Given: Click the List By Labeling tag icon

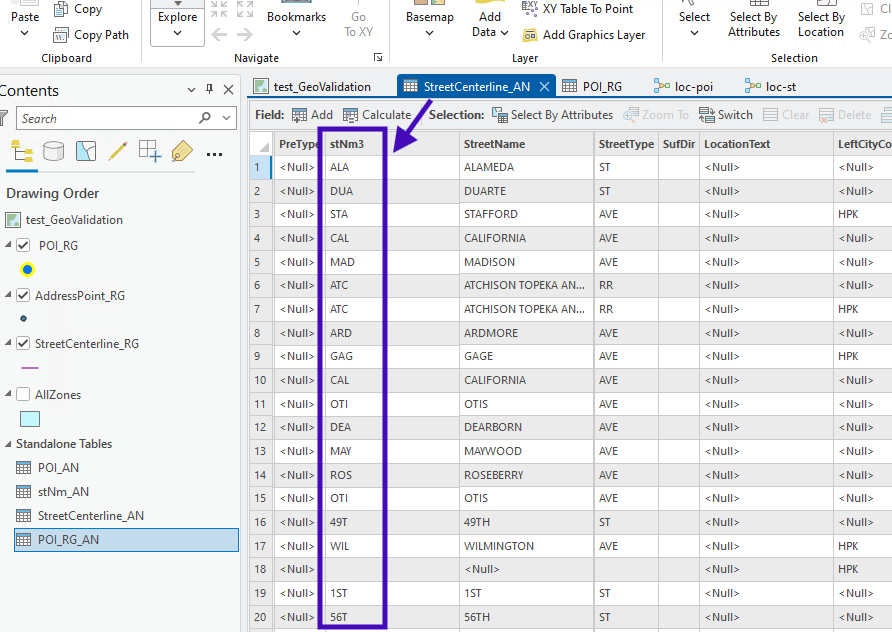Looking at the screenshot, I should point(181,151).
